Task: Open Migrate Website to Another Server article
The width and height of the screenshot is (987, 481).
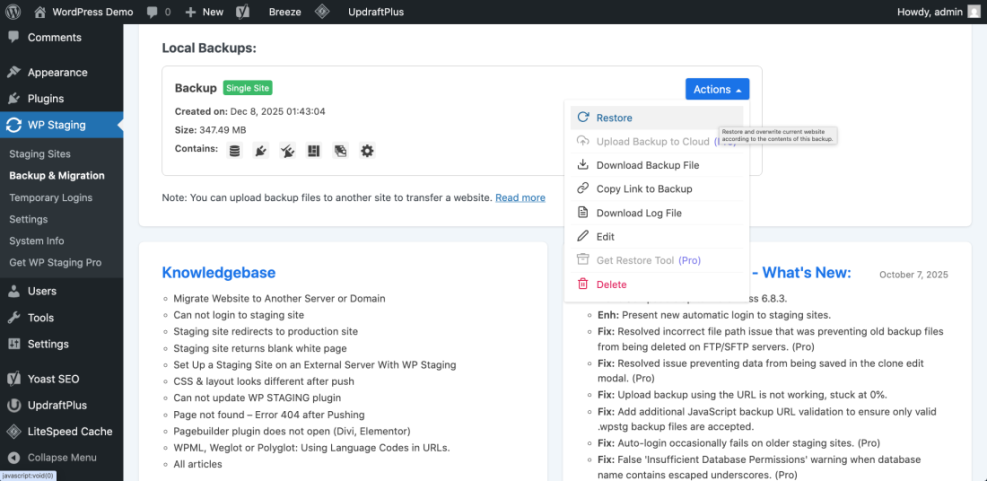Action: point(279,298)
